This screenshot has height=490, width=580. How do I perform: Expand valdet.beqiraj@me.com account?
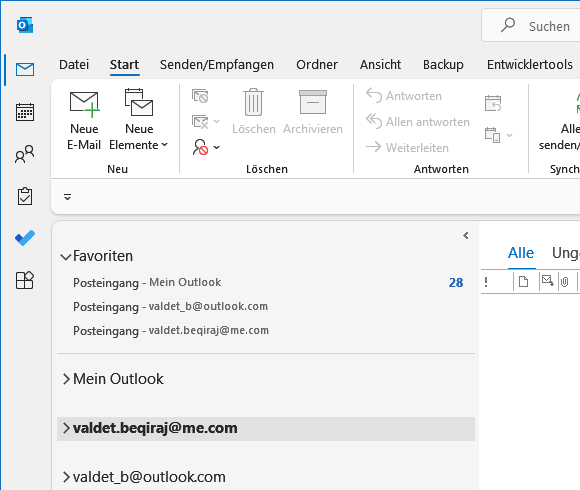tap(66, 428)
